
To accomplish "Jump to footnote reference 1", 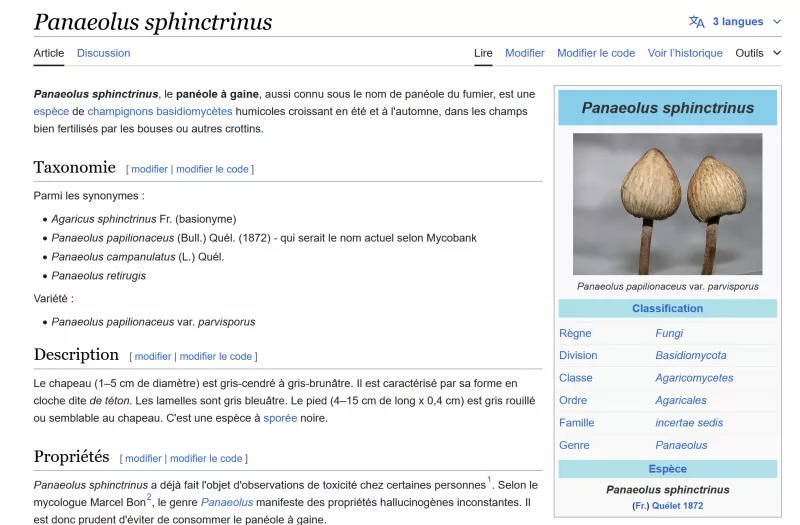I will [490, 480].
